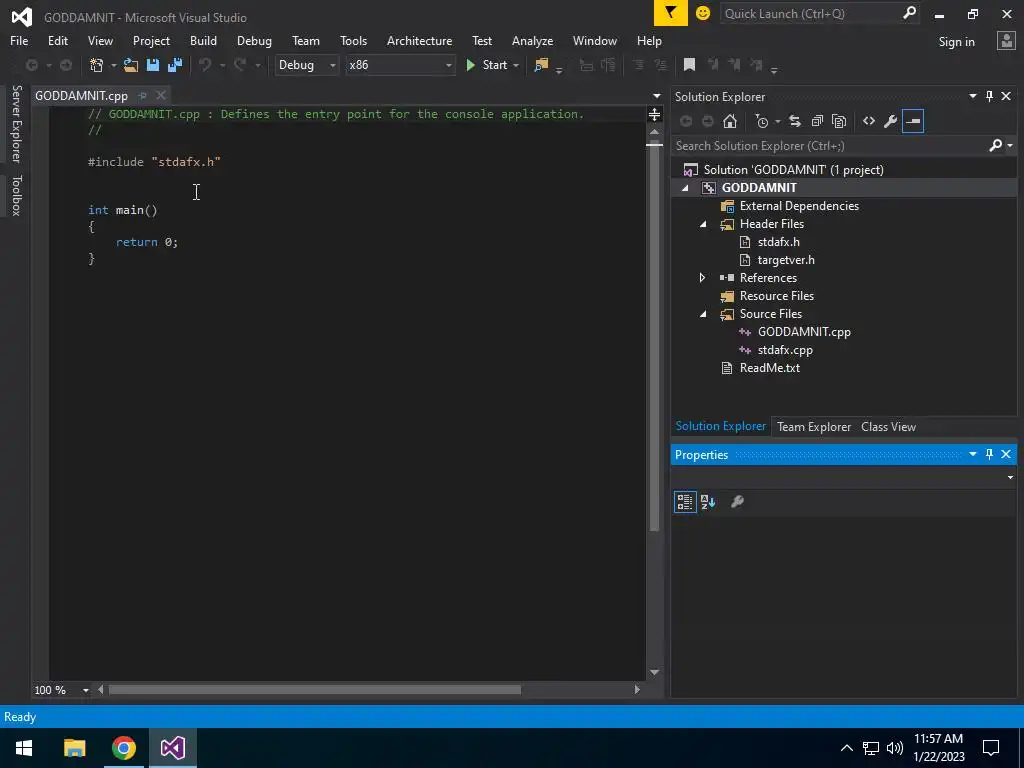Expand the References node
The height and width of the screenshot is (768, 1024).
coord(703,278)
